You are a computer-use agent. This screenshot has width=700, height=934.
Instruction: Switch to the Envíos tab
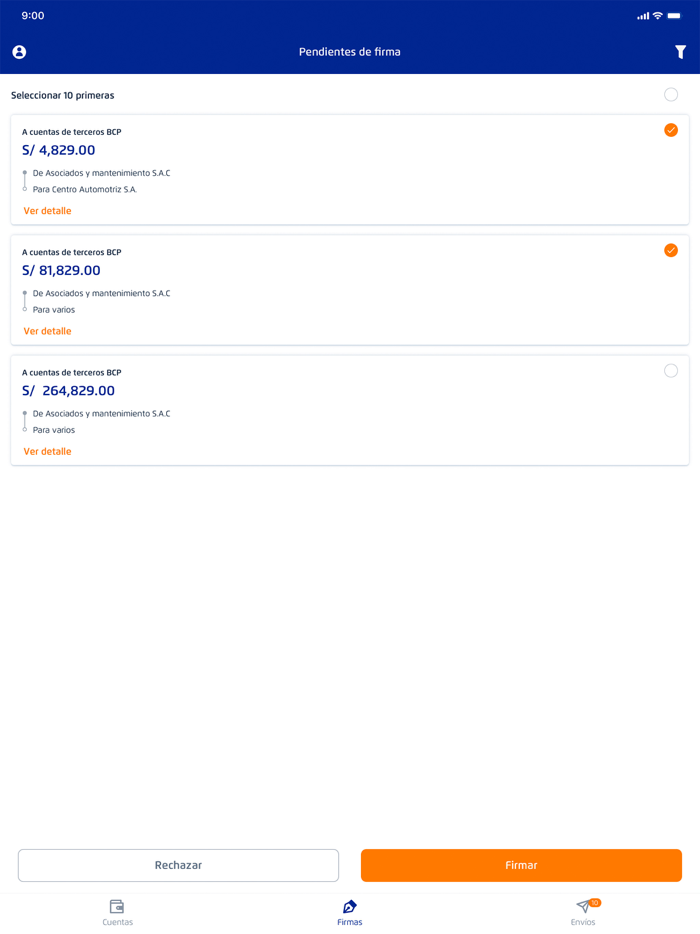[583, 913]
